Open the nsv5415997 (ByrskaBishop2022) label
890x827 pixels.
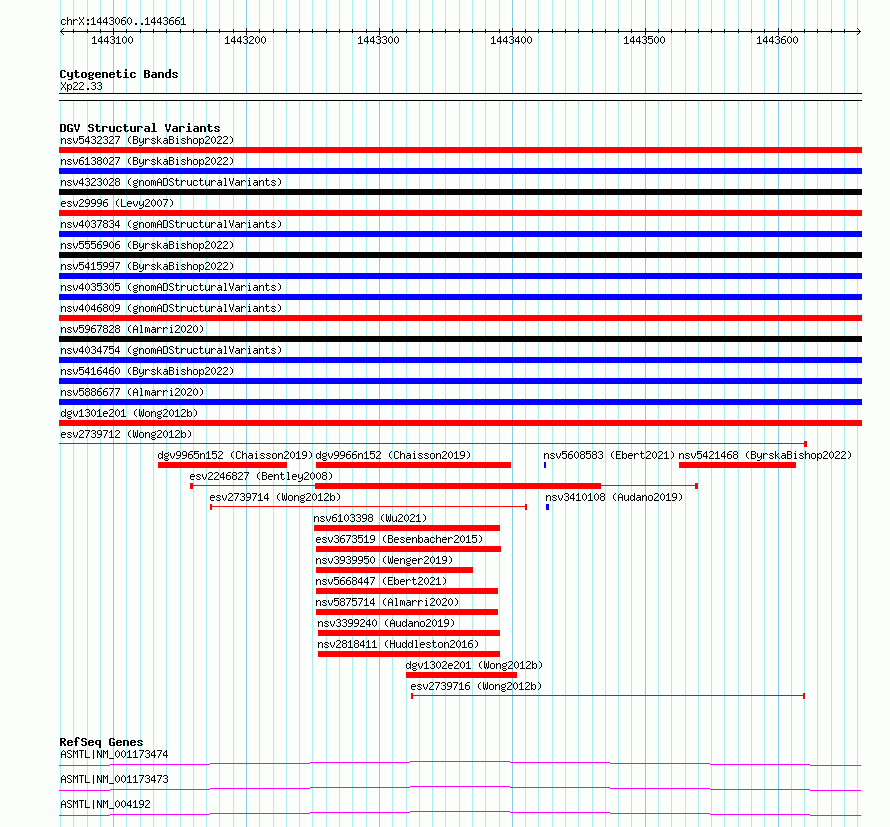(x=147, y=266)
